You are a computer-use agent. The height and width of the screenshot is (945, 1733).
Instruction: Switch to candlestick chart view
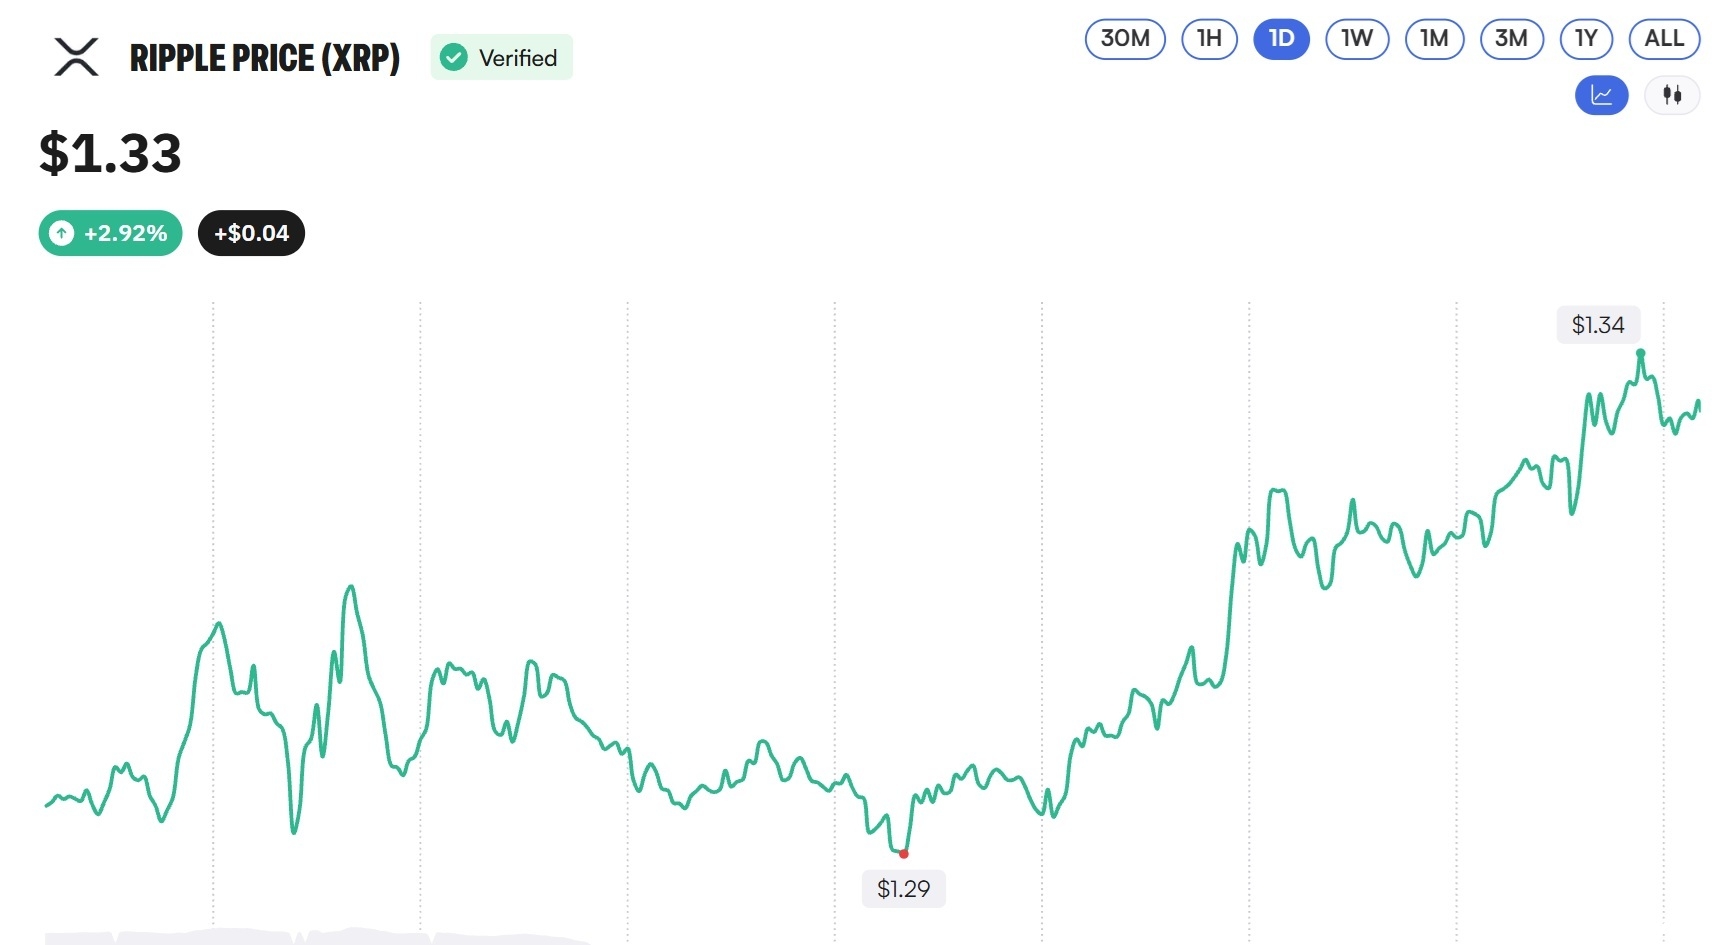click(x=1672, y=95)
